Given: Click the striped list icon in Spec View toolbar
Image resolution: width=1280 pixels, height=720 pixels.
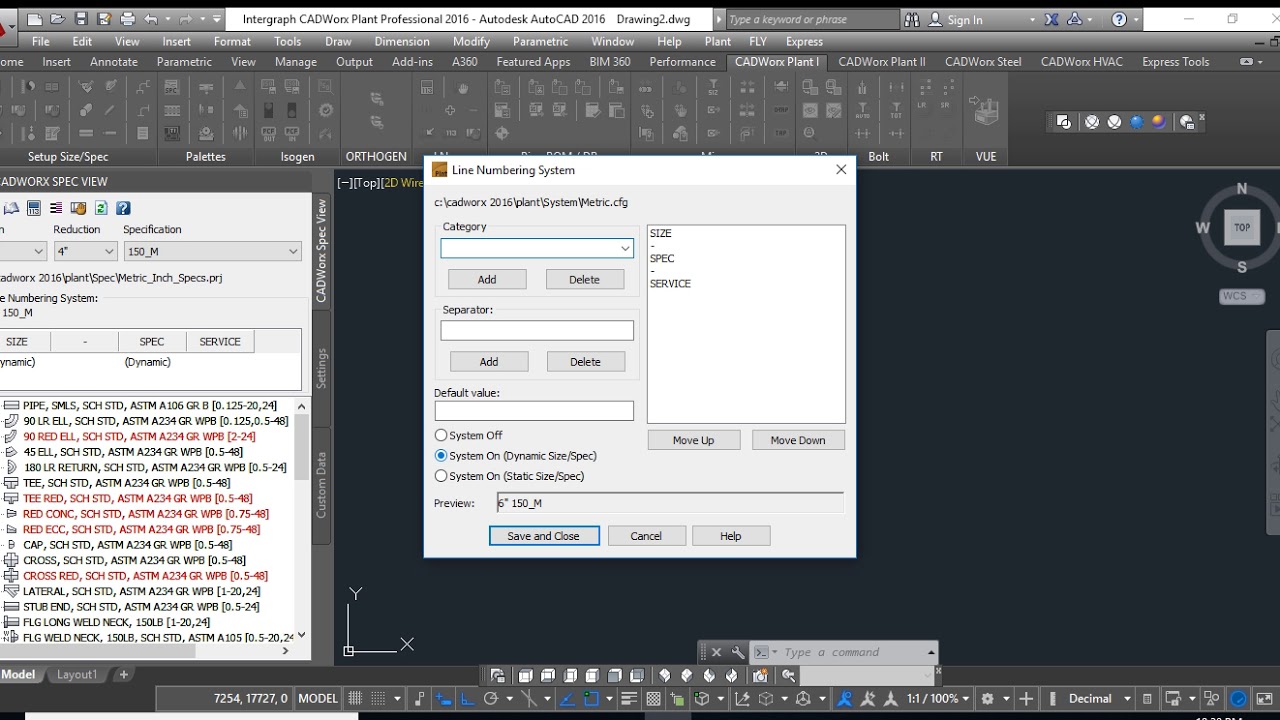Looking at the screenshot, I should 56,208.
